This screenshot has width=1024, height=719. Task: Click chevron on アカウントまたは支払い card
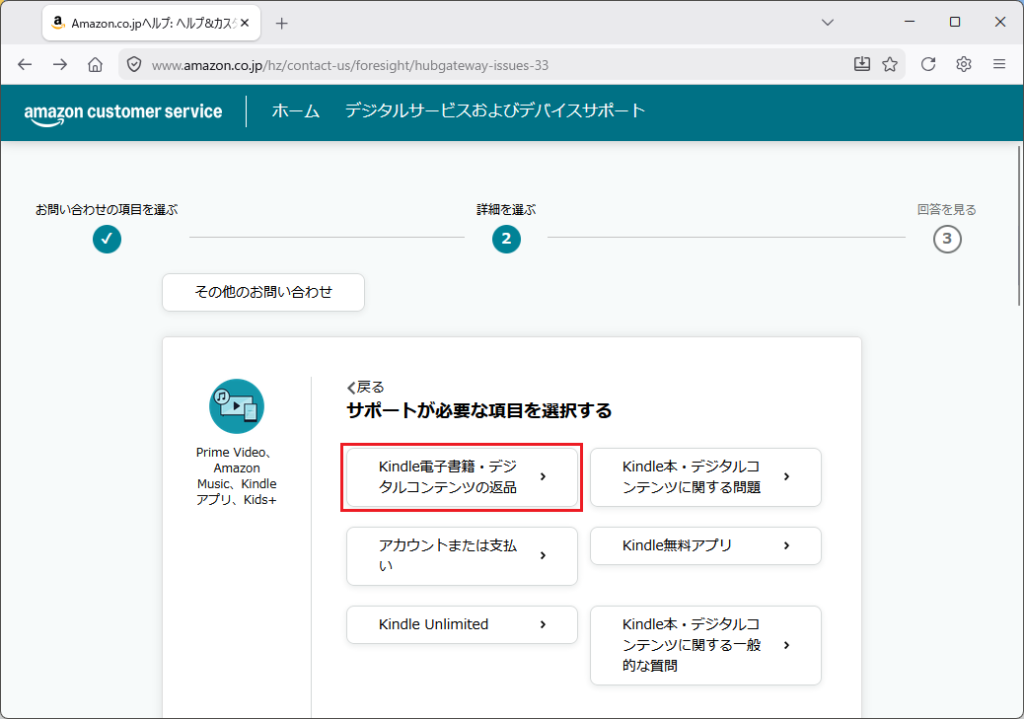[x=543, y=556]
